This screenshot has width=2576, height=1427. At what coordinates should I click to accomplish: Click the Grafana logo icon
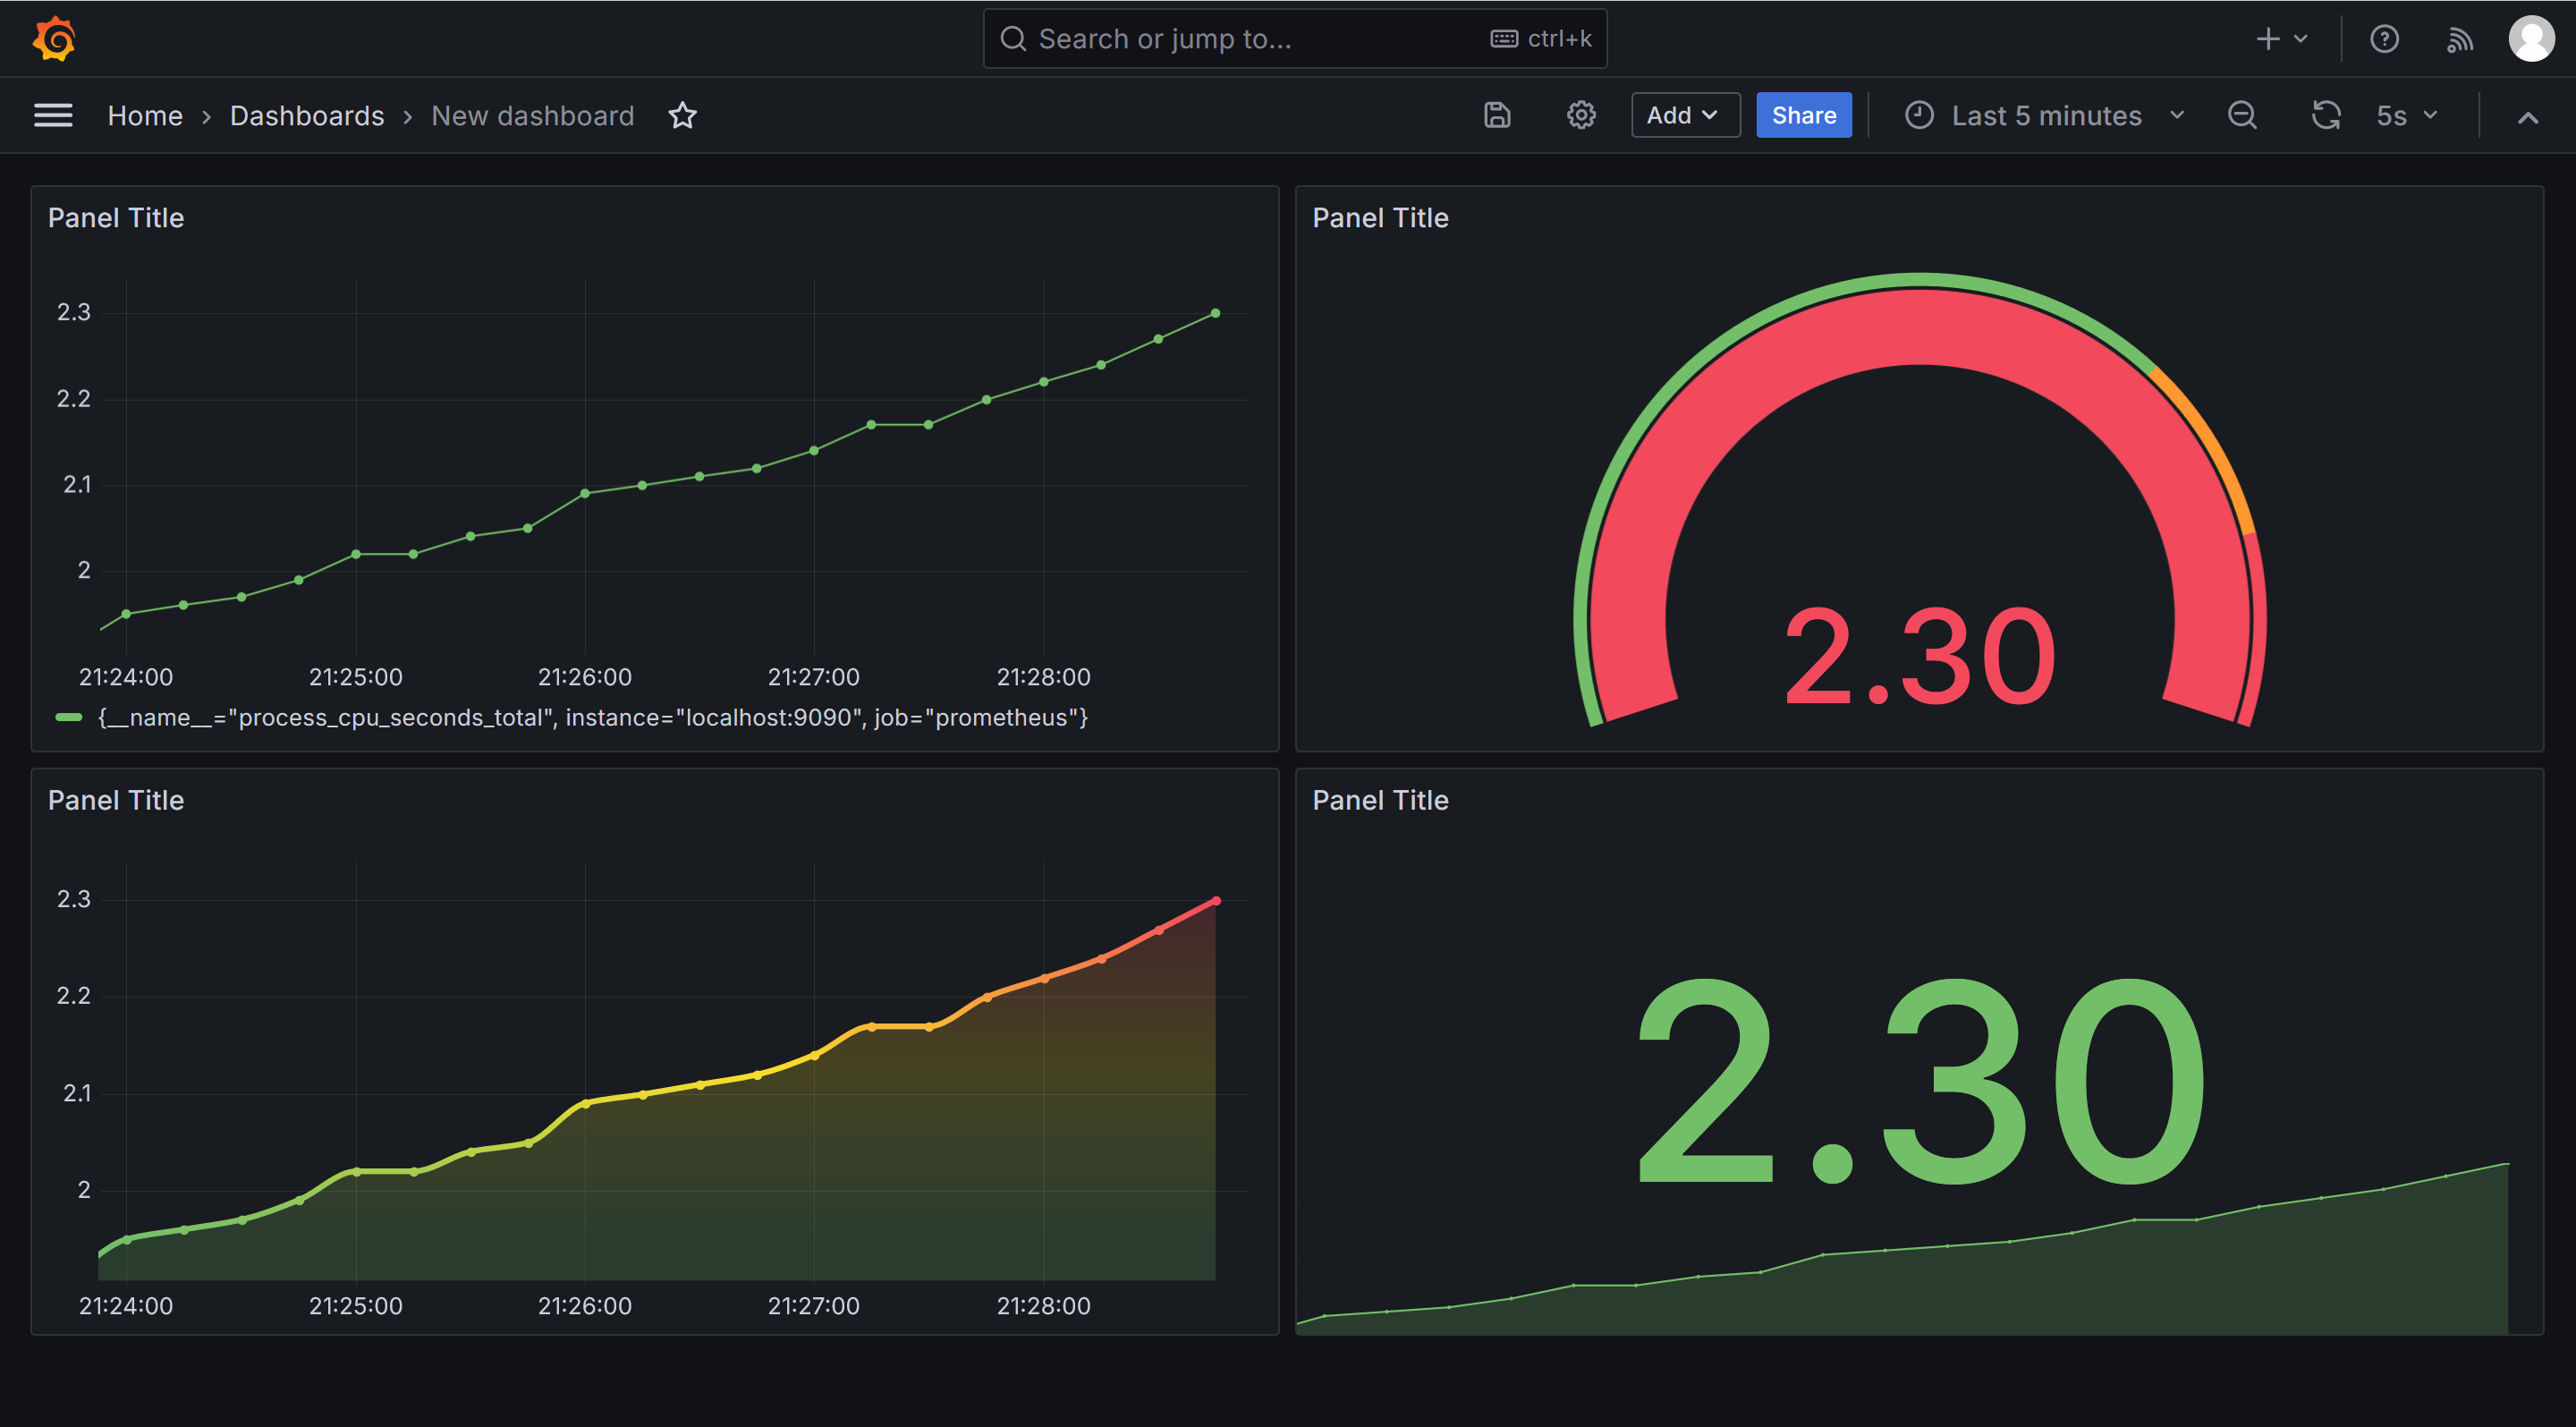[54, 39]
